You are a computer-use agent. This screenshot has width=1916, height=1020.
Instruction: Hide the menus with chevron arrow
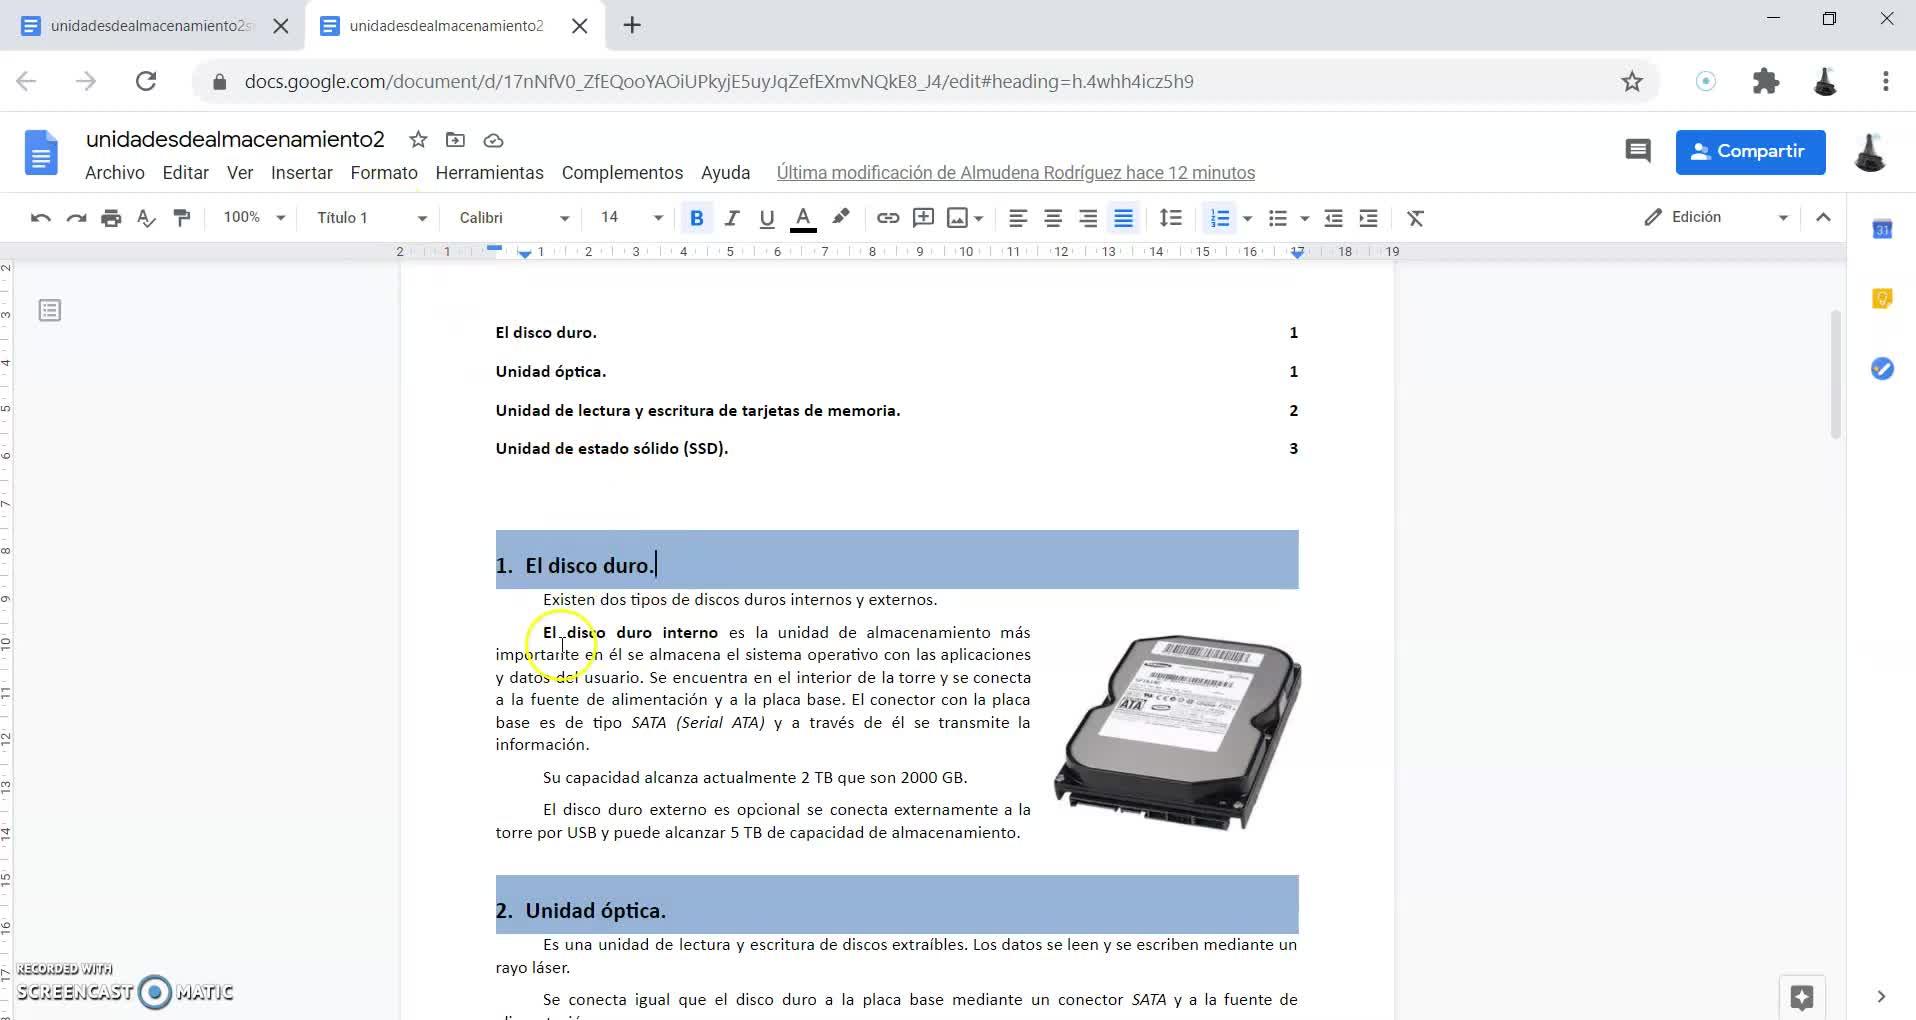(x=1823, y=218)
